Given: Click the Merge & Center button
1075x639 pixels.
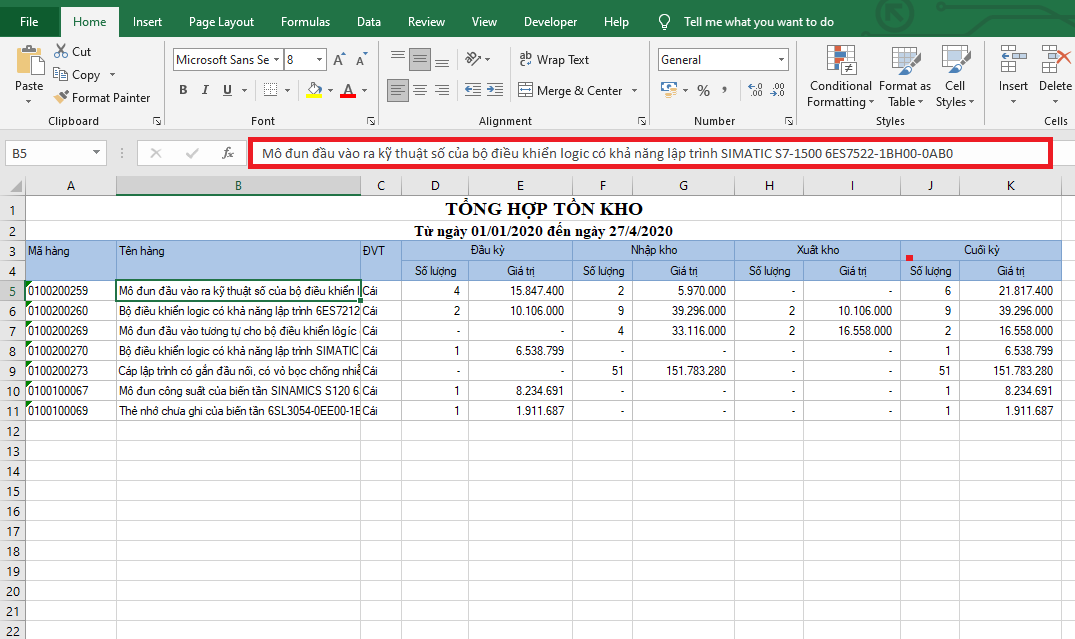Looking at the screenshot, I should [570, 91].
